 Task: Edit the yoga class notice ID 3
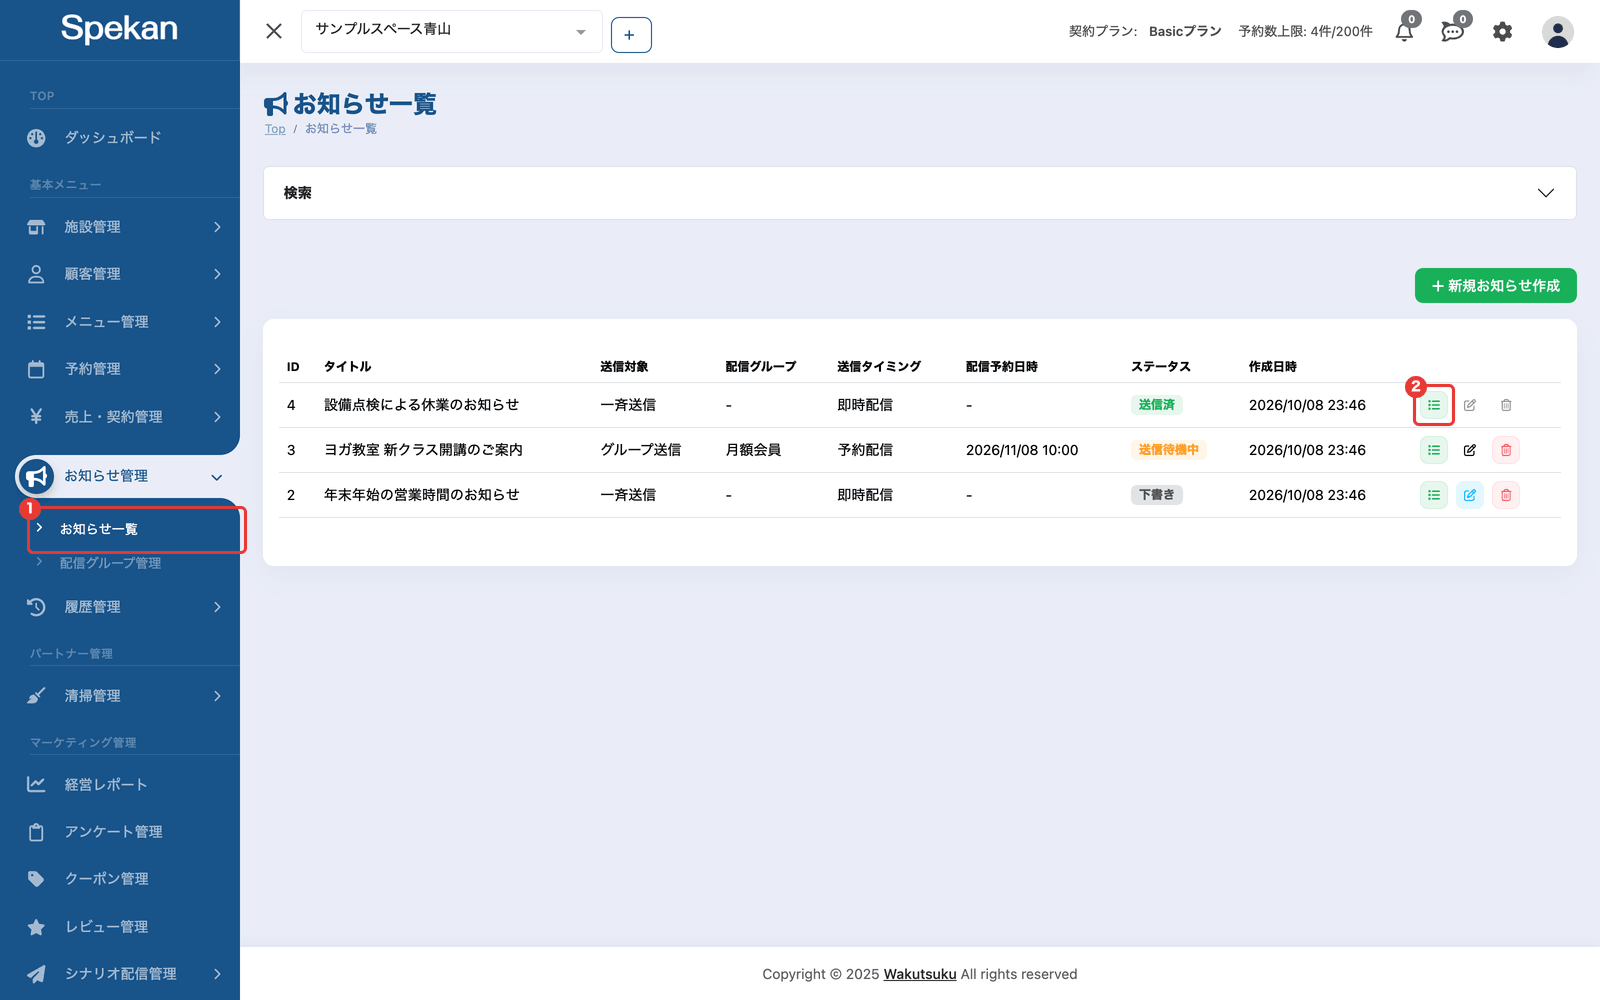click(1470, 450)
